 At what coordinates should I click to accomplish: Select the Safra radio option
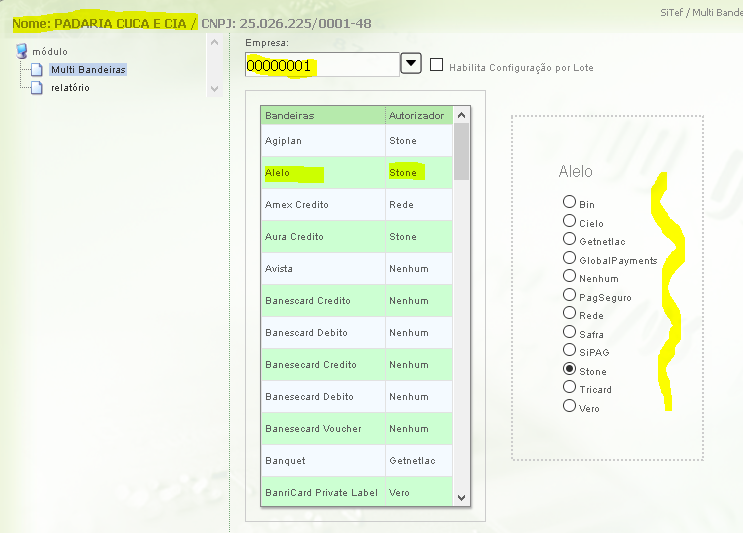pyautogui.click(x=569, y=332)
